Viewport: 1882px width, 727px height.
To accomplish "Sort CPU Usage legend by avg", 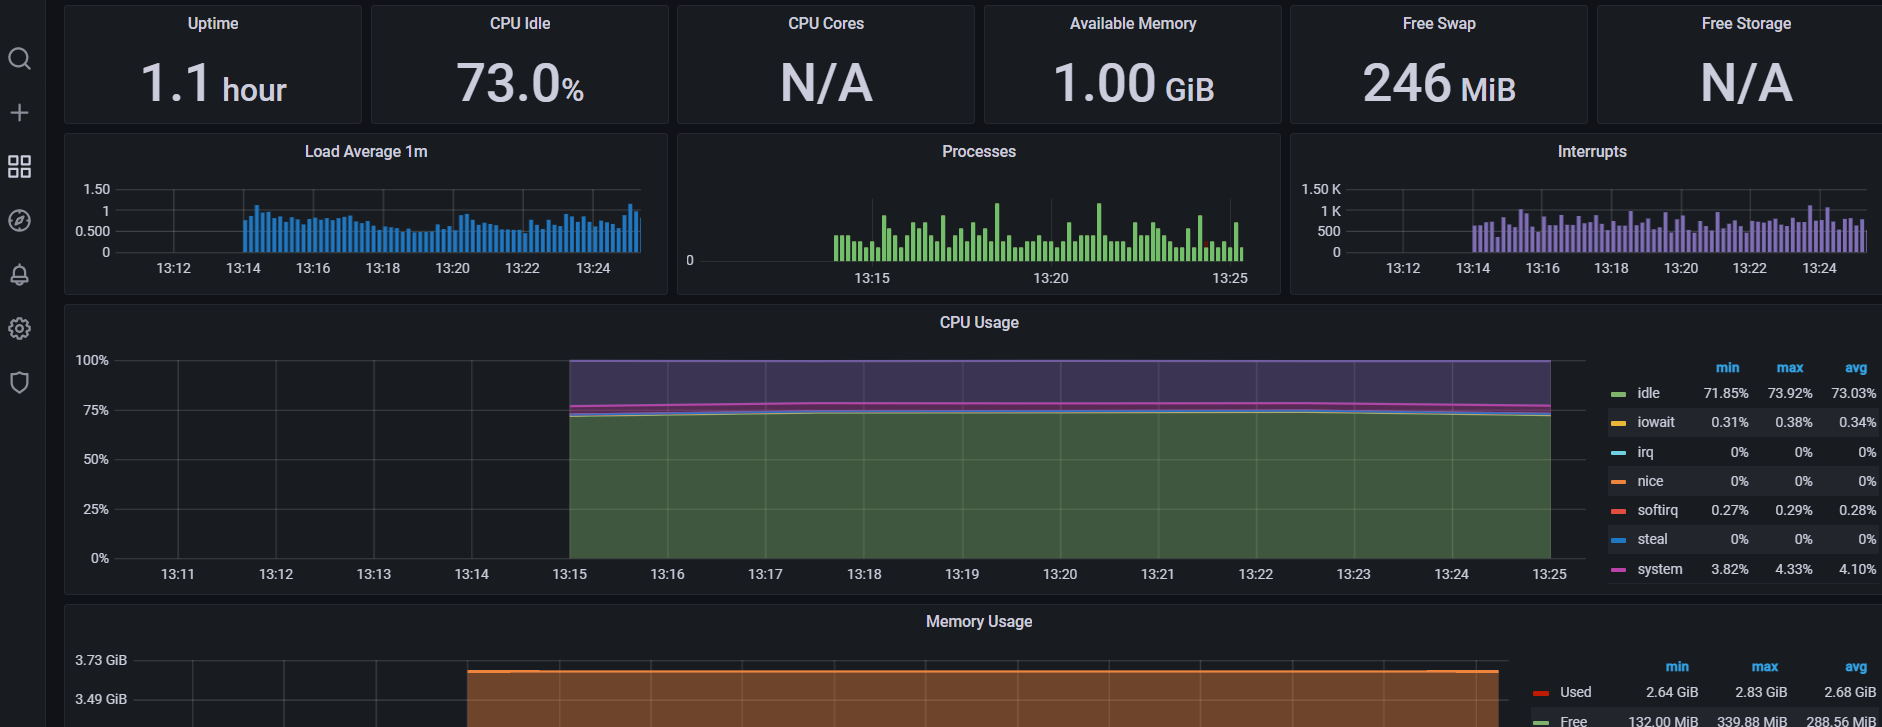I will (x=1855, y=368).
